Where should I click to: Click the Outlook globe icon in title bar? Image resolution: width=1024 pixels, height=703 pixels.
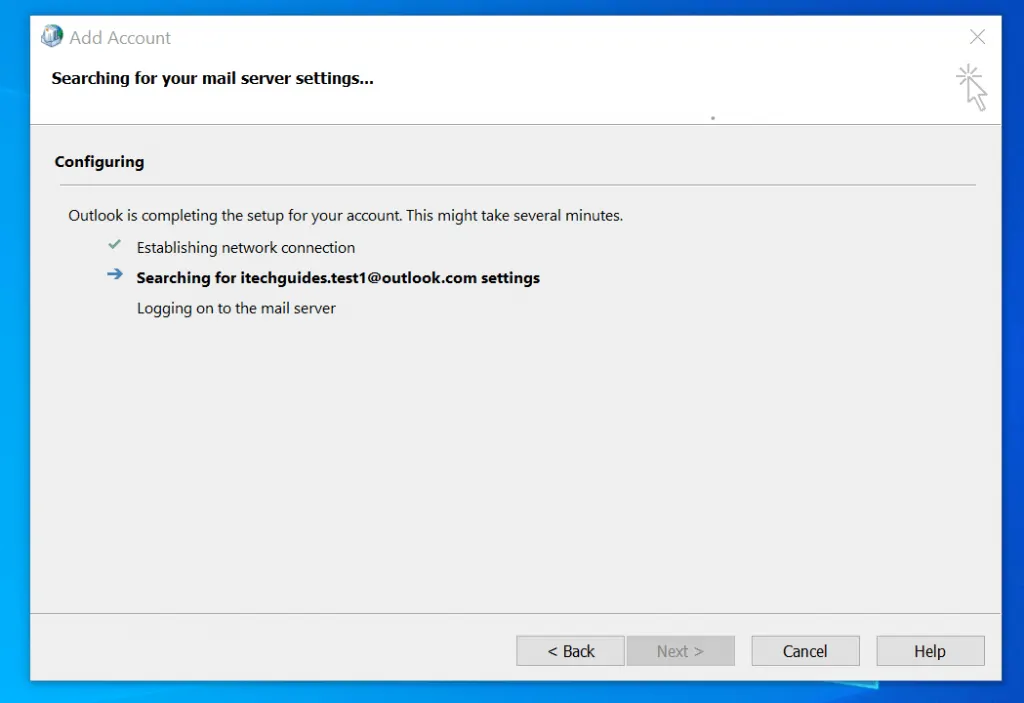pyautogui.click(x=52, y=36)
